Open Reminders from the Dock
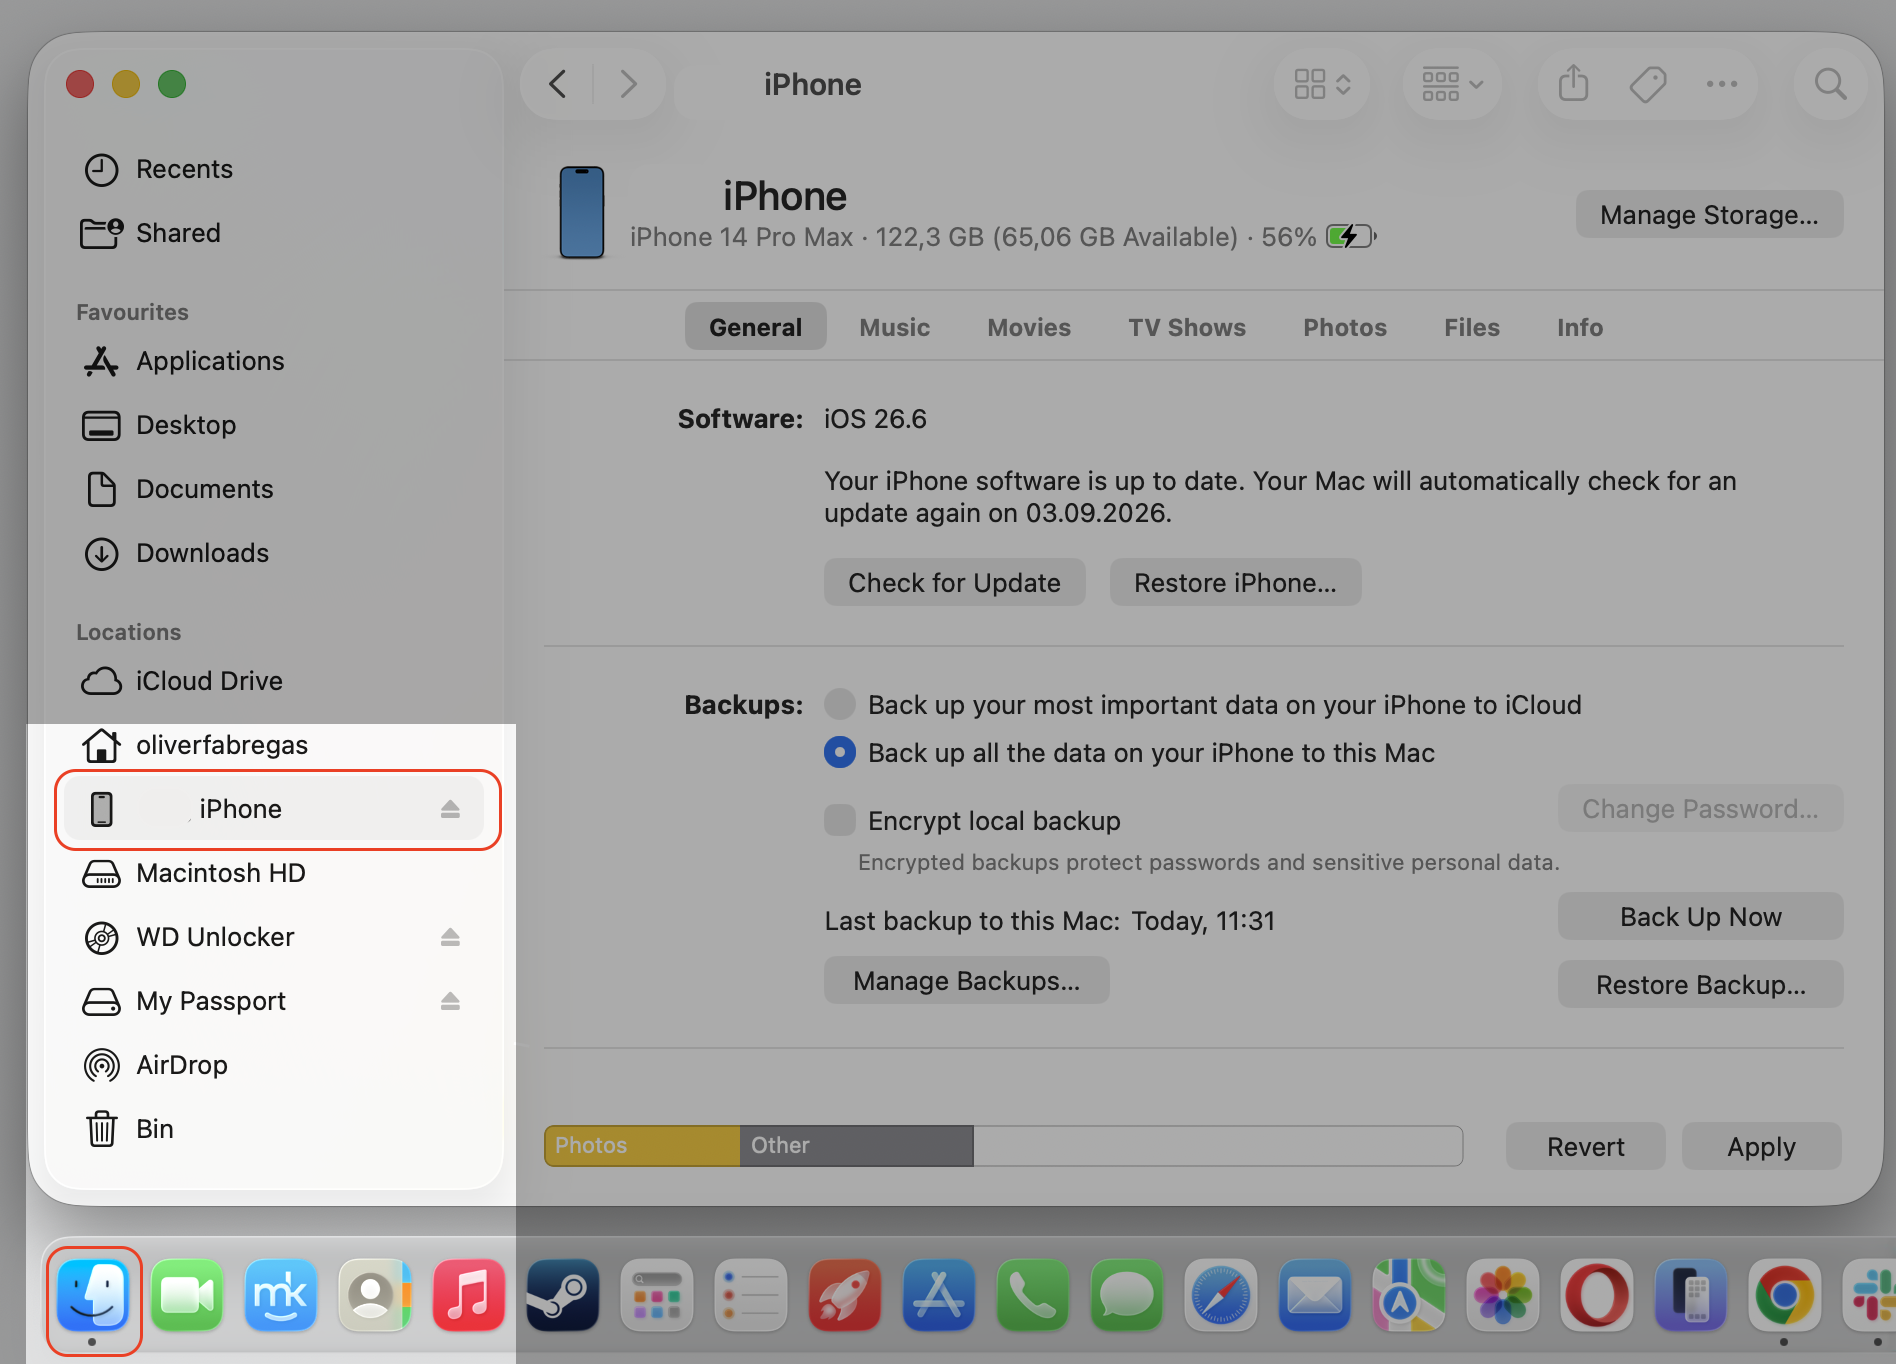The width and height of the screenshot is (1896, 1364). pyautogui.click(x=751, y=1296)
